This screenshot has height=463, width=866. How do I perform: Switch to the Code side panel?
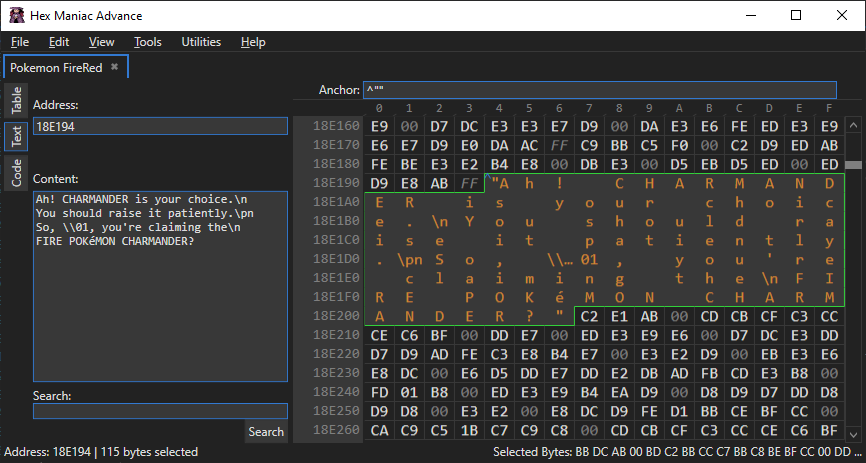click(17, 173)
